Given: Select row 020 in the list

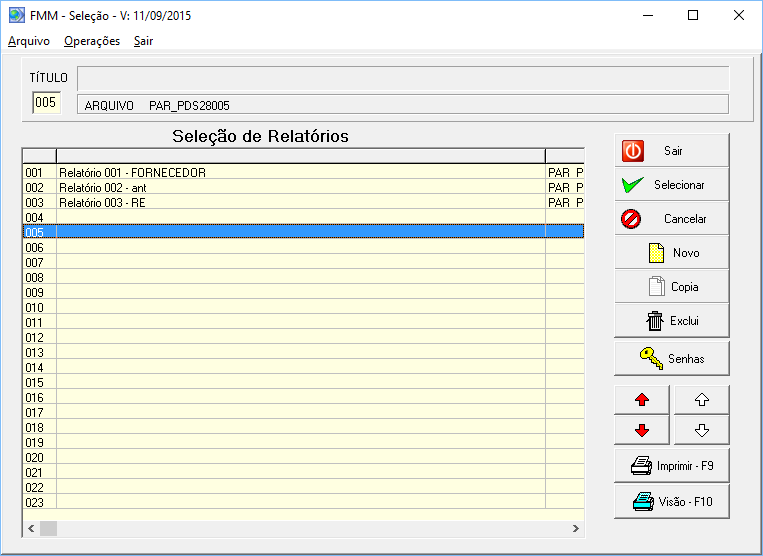Looking at the screenshot, I should tap(303, 457).
